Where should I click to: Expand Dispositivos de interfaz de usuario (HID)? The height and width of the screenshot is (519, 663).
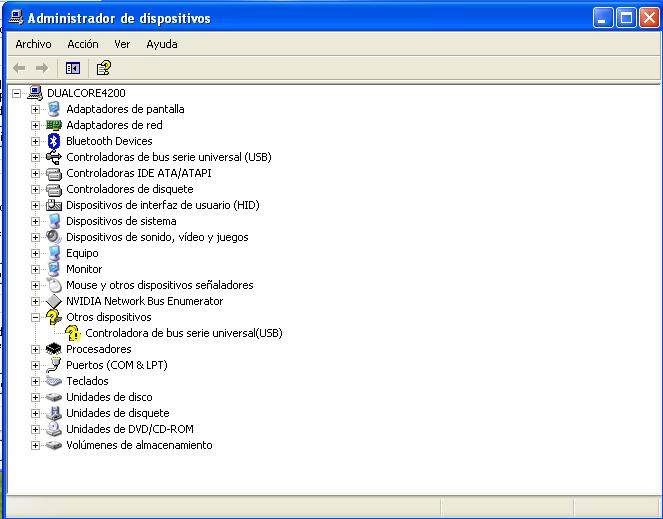click(x=36, y=206)
